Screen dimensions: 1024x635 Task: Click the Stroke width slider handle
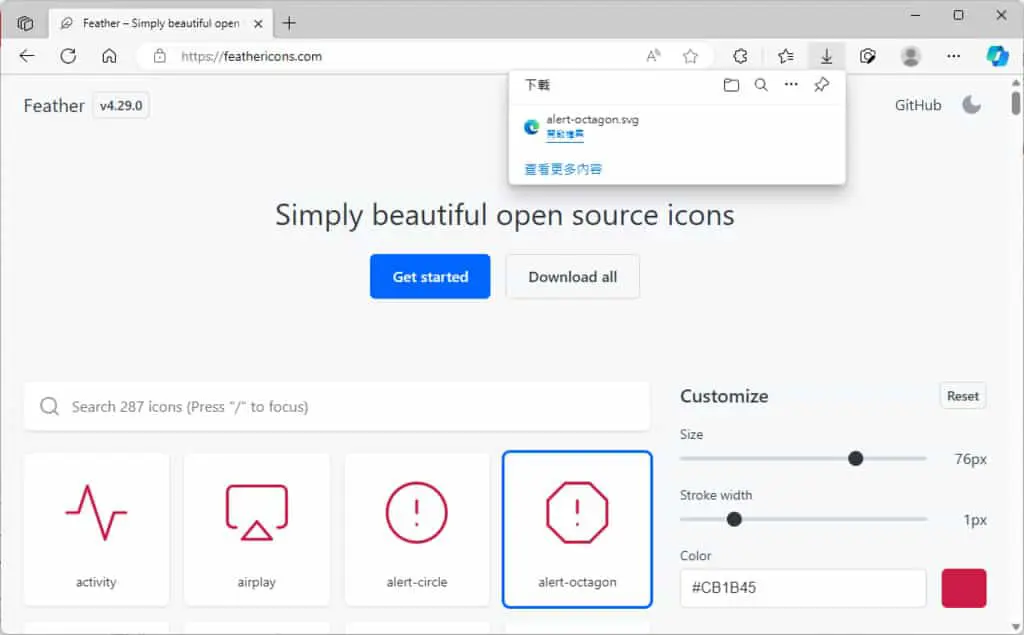point(734,519)
